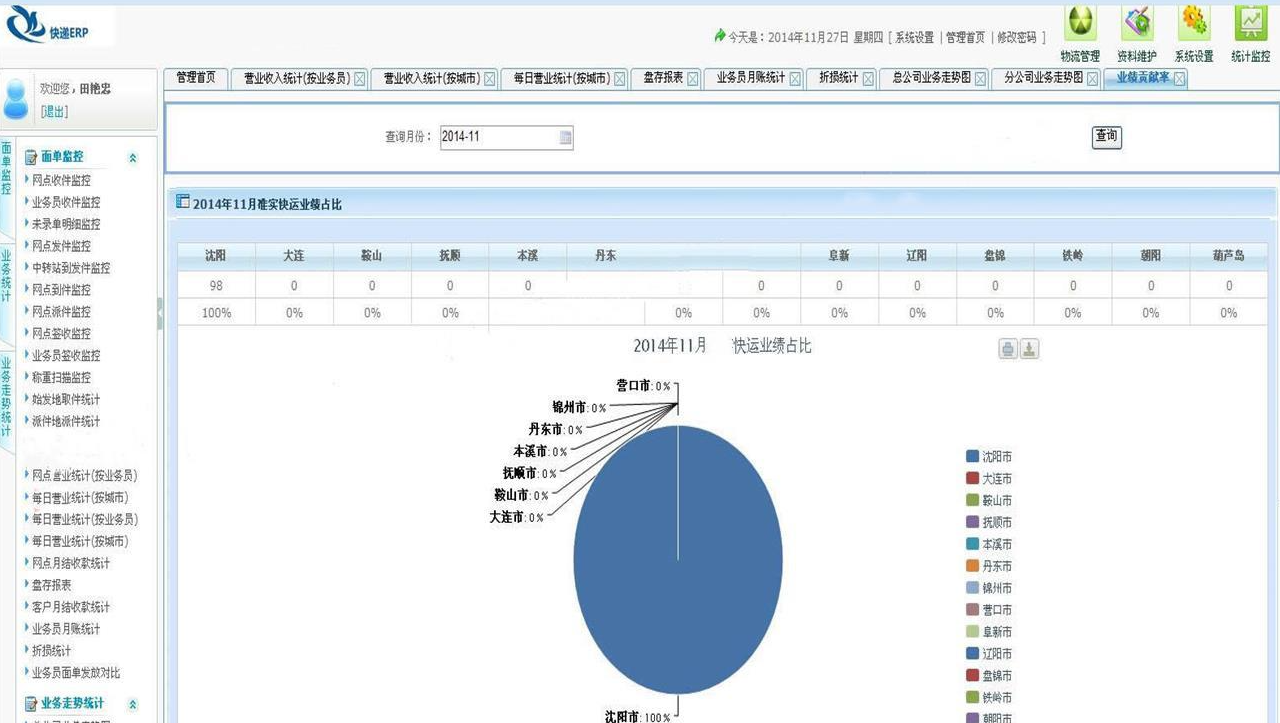1280x723 pixels.
Task: Toggle the 盘锦市 legend swatch
Action: tap(972, 675)
